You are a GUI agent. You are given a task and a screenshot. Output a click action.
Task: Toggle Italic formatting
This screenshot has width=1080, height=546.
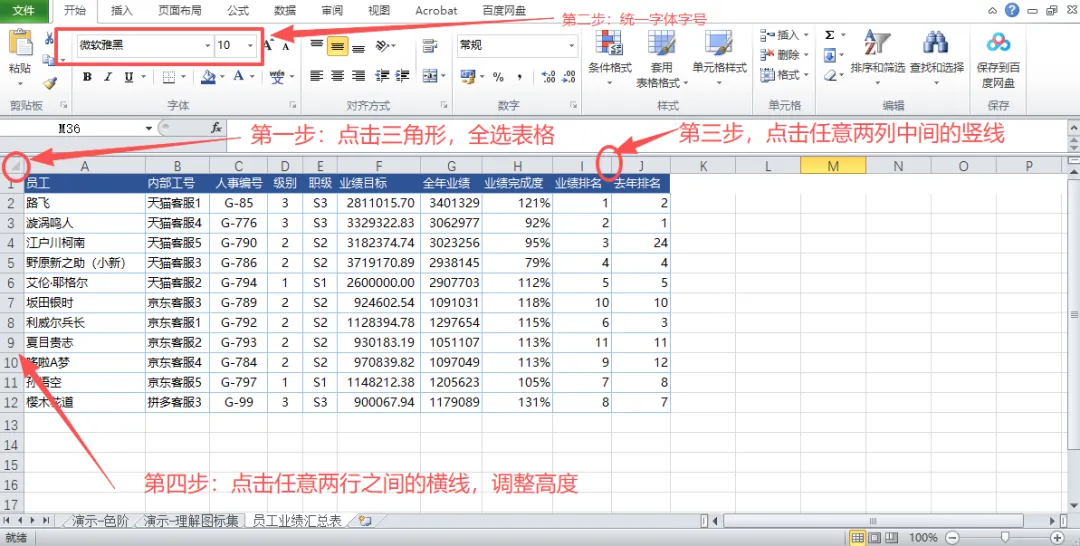click(x=107, y=76)
